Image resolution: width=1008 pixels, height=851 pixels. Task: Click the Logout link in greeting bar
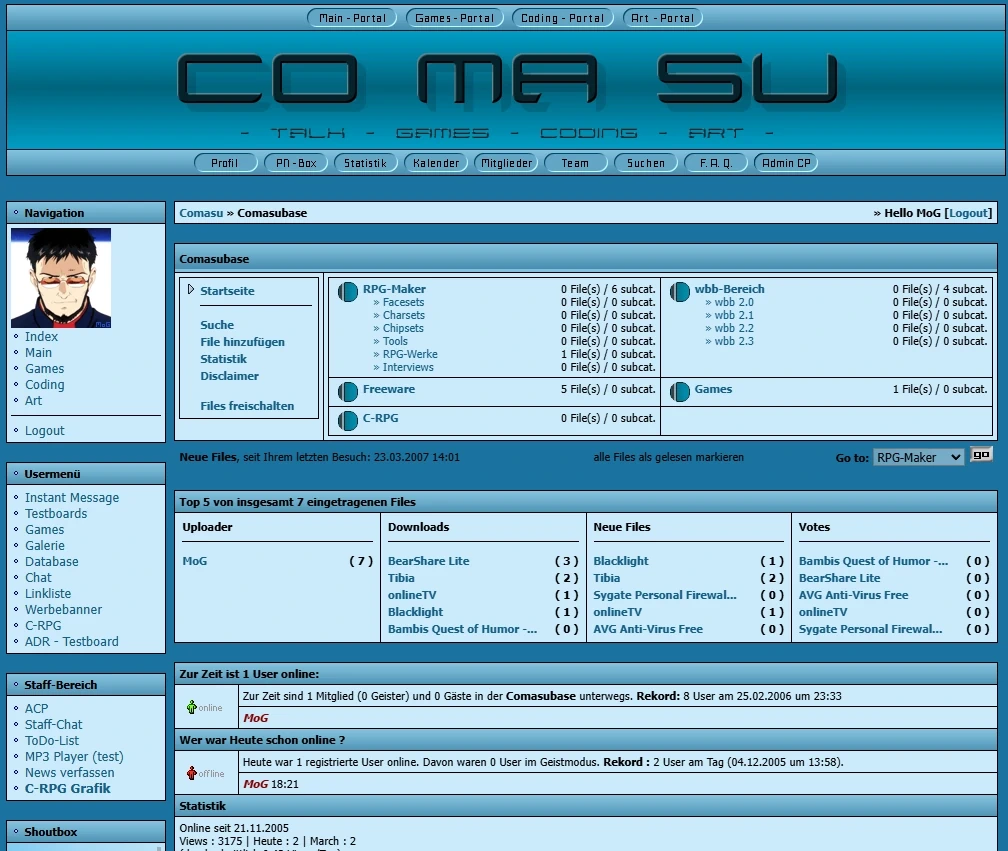[968, 213]
